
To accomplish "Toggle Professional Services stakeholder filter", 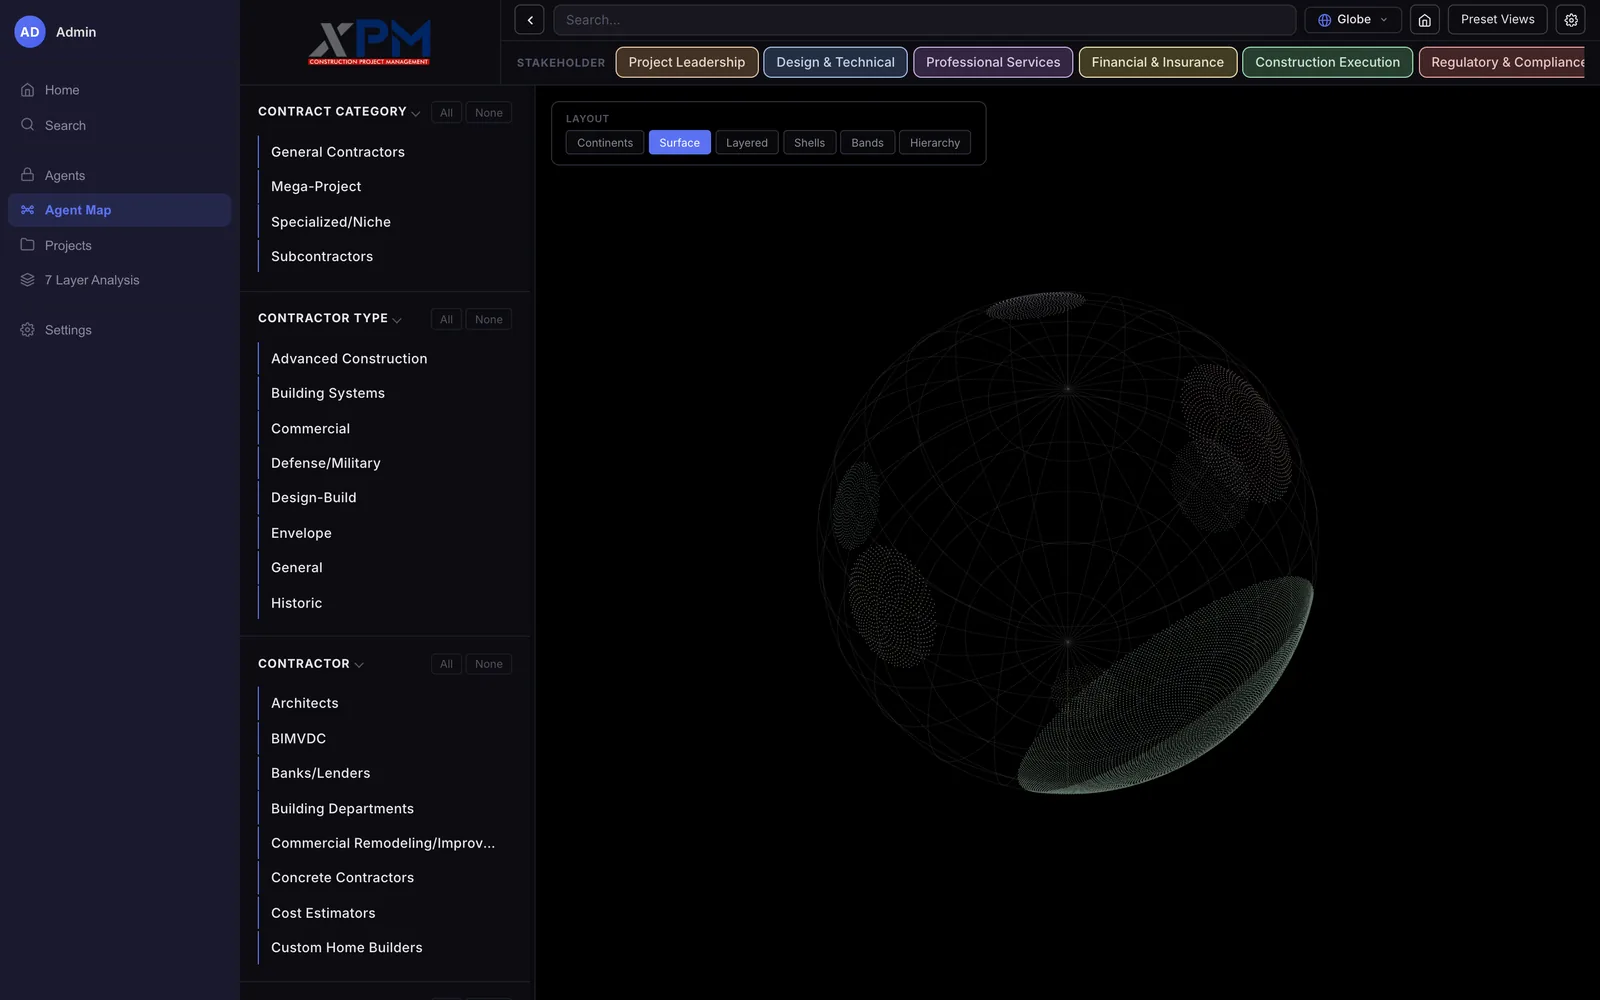I will click(x=993, y=62).
